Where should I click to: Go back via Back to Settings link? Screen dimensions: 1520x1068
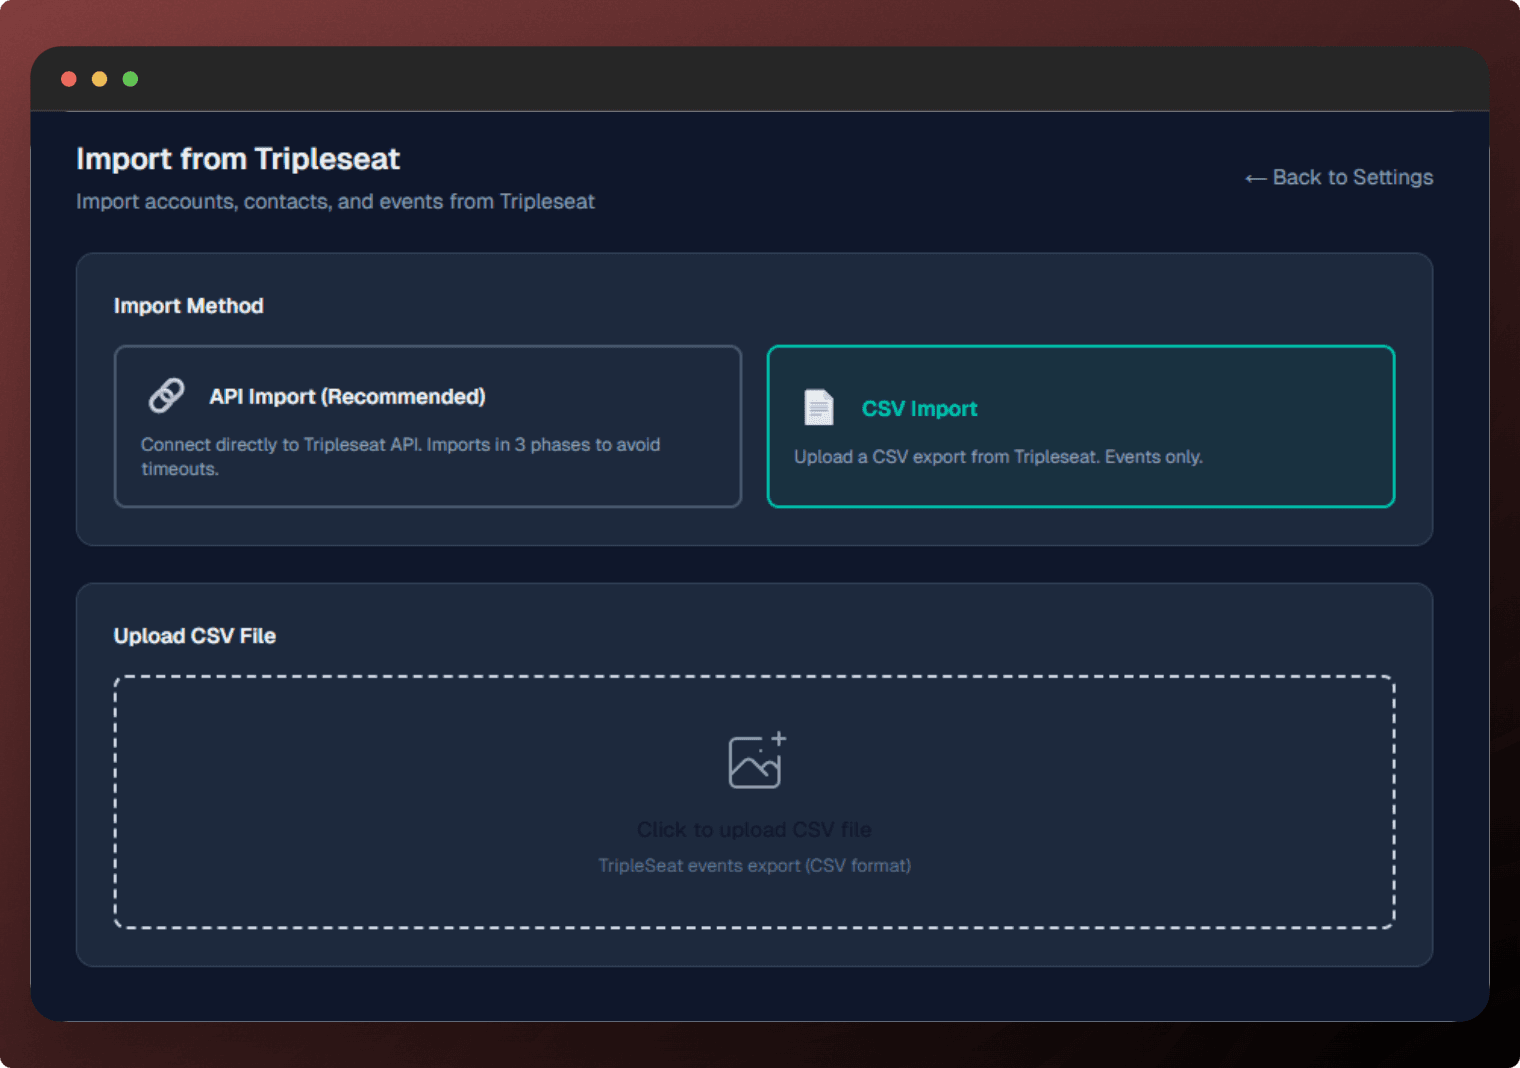pos(1339,177)
